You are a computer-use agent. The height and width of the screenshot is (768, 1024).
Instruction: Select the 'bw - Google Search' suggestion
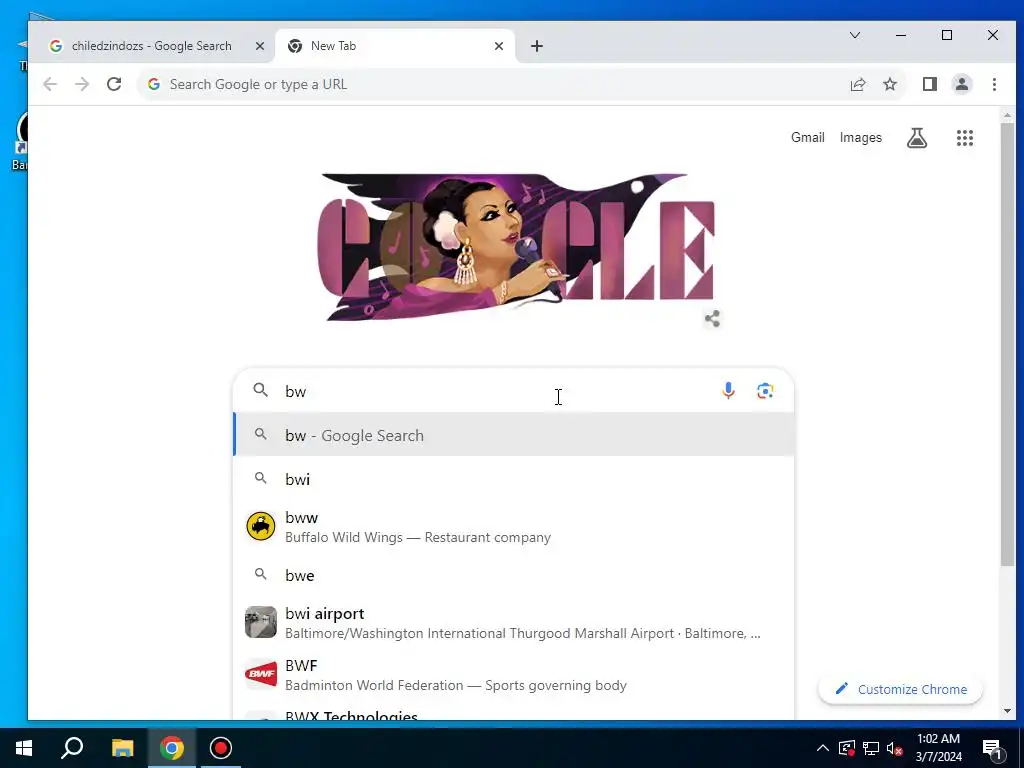coord(514,435)
